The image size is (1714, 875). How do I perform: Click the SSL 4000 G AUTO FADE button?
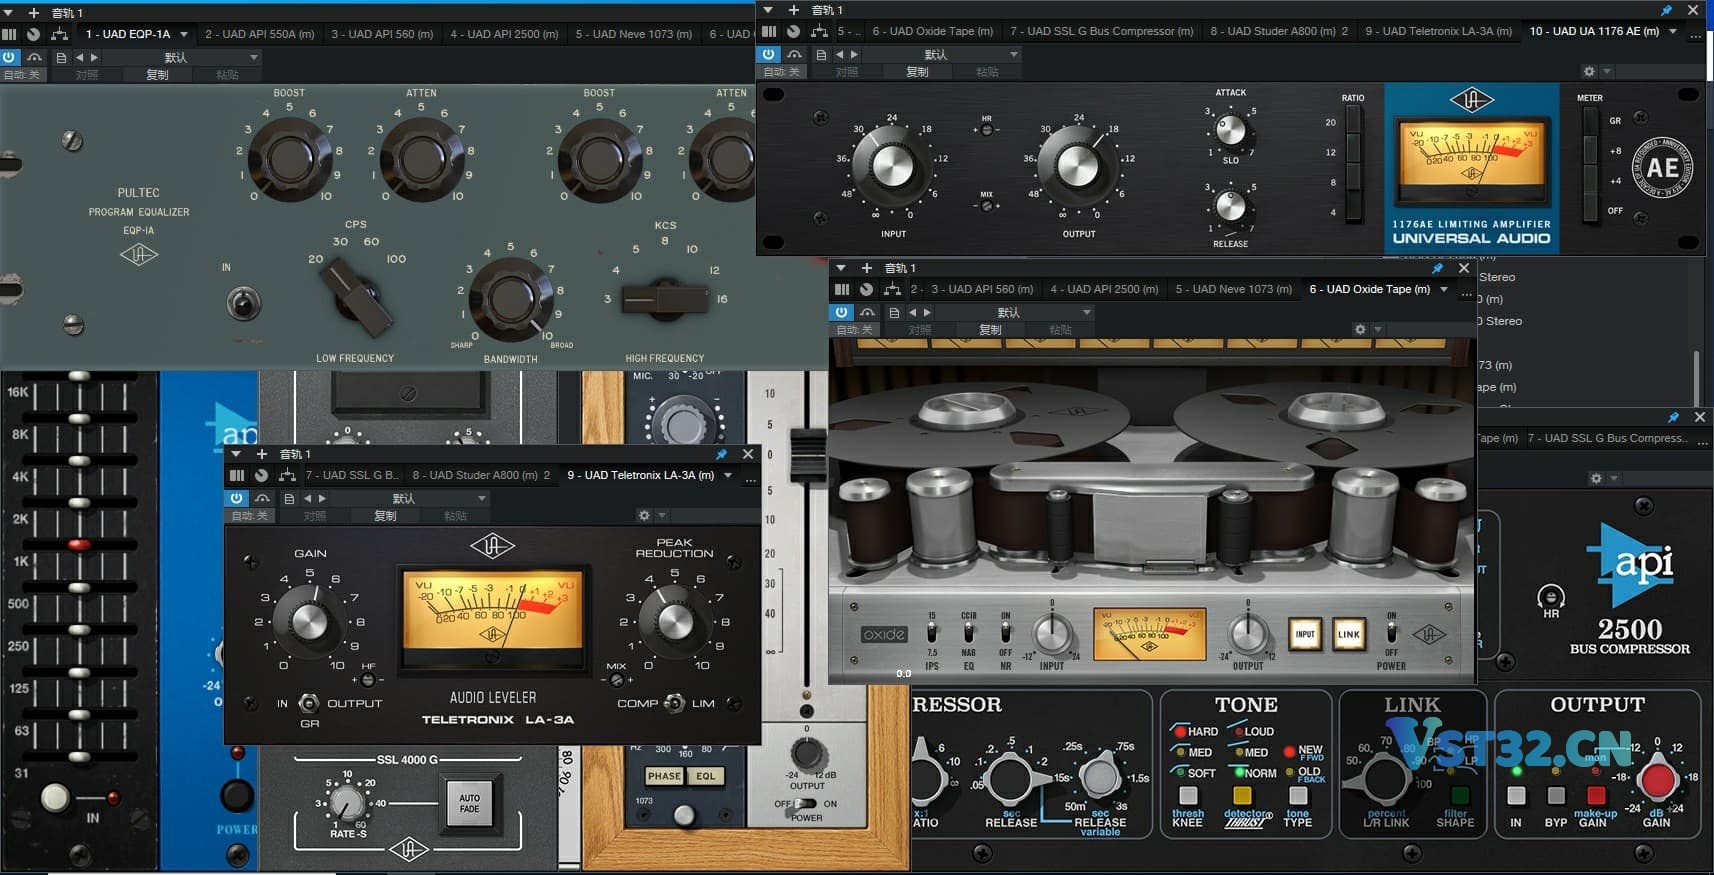pyautogui.click(x=469, y=803)
